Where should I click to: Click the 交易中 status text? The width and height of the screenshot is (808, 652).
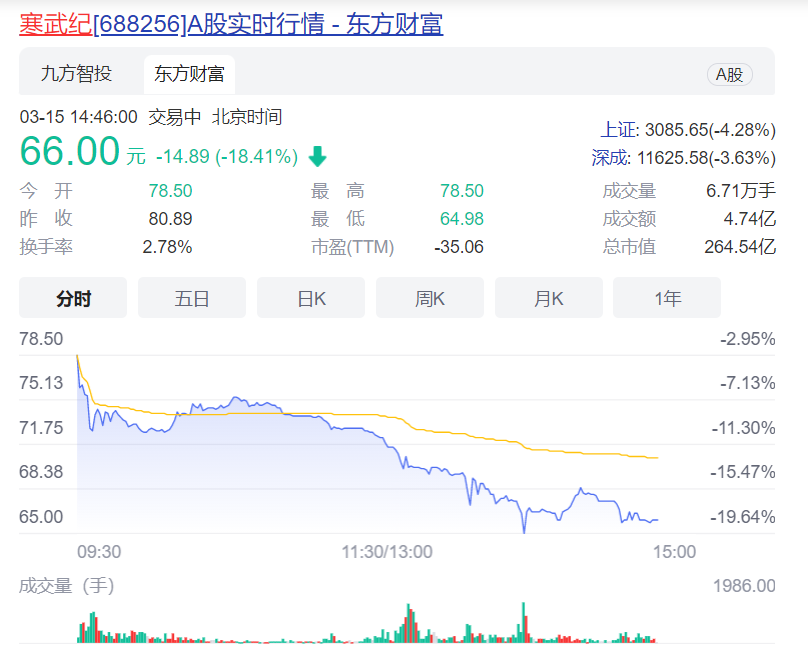174,117
